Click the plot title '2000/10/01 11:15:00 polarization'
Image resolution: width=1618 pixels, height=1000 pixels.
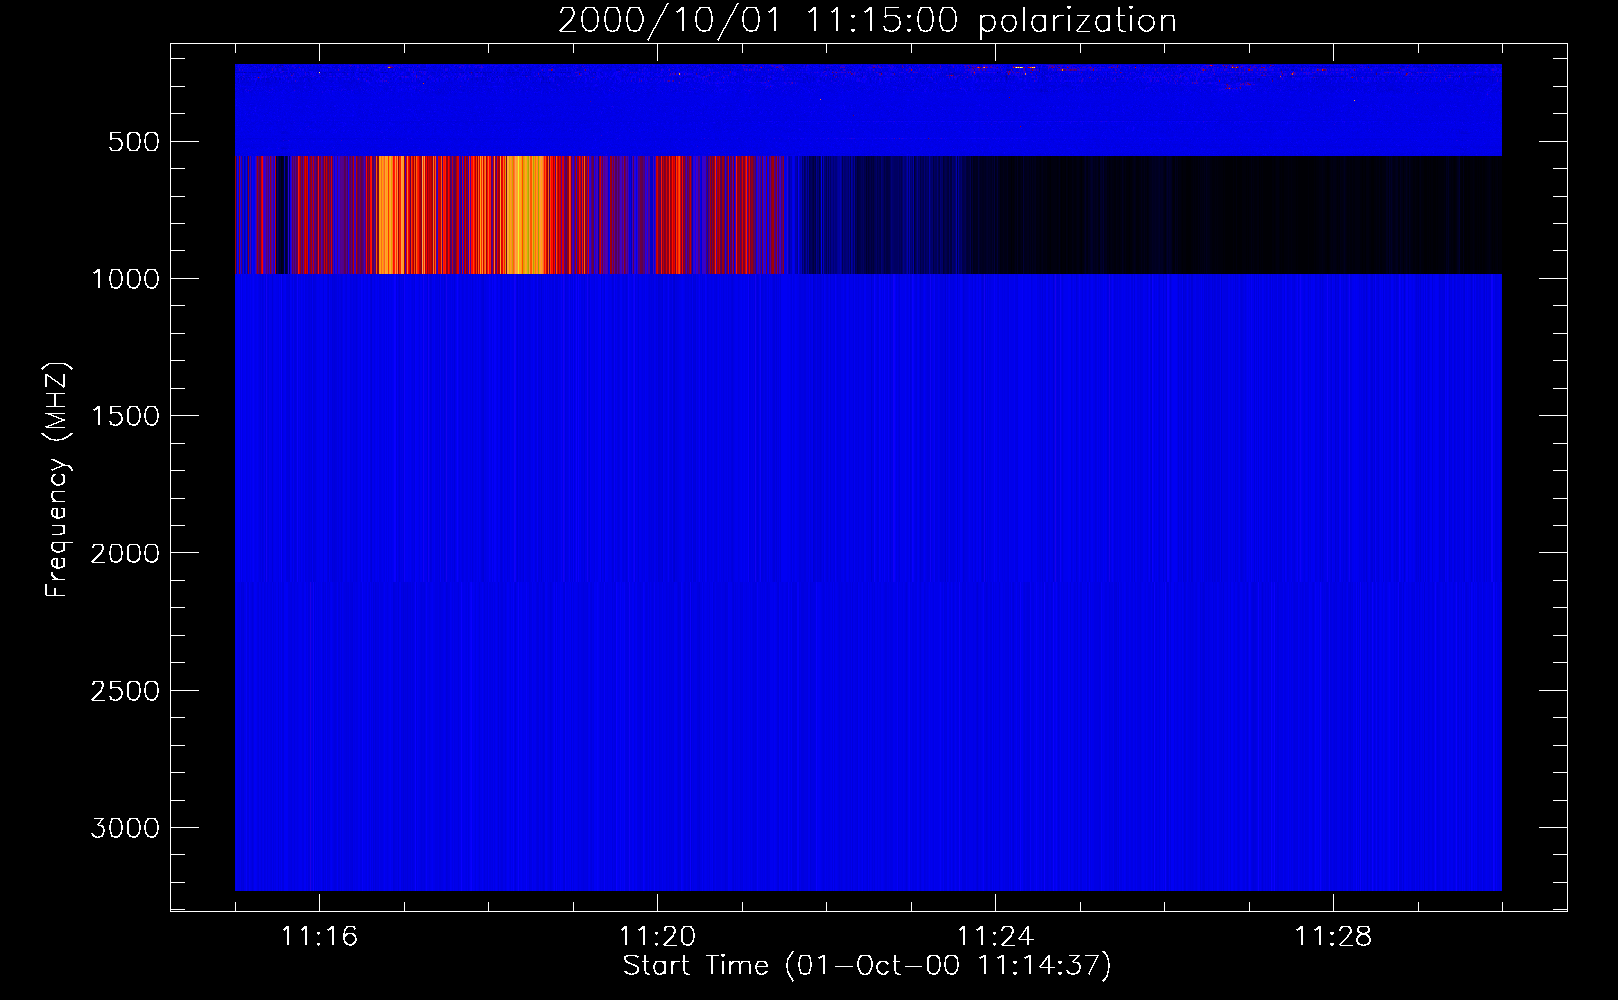(867, 20)
